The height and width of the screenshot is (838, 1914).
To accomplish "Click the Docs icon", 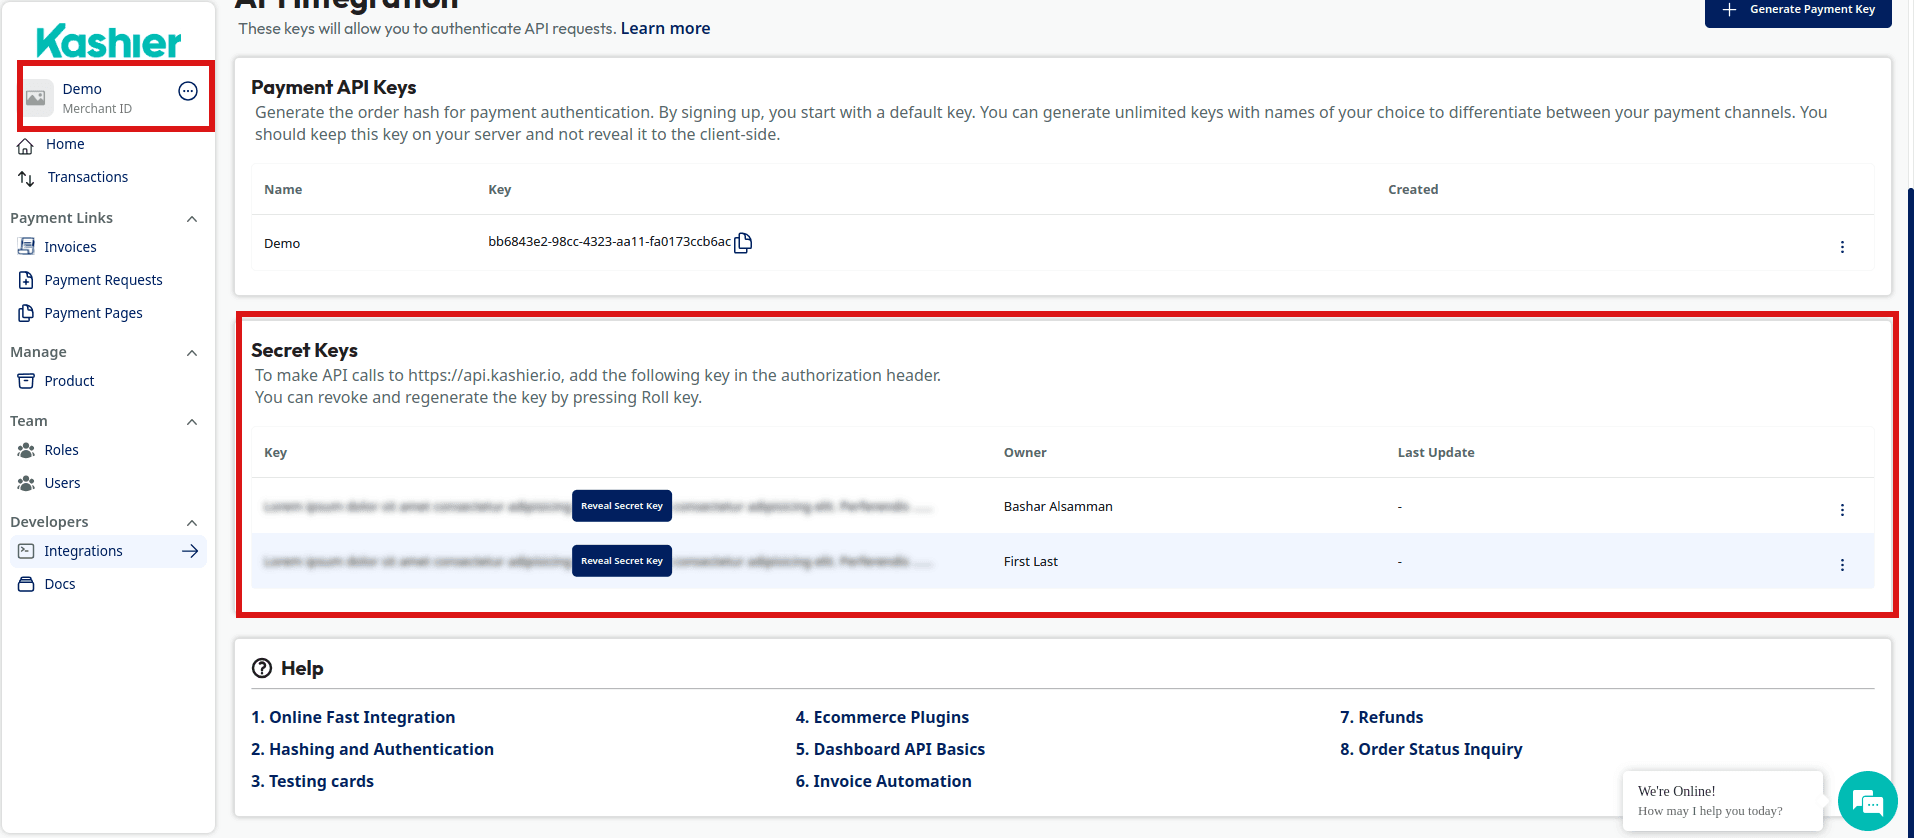I will (x=26, y=584).
